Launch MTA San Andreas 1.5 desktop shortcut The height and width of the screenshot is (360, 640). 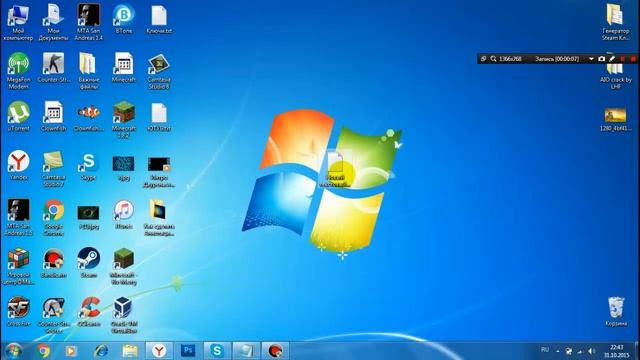[x=18, y=217]
